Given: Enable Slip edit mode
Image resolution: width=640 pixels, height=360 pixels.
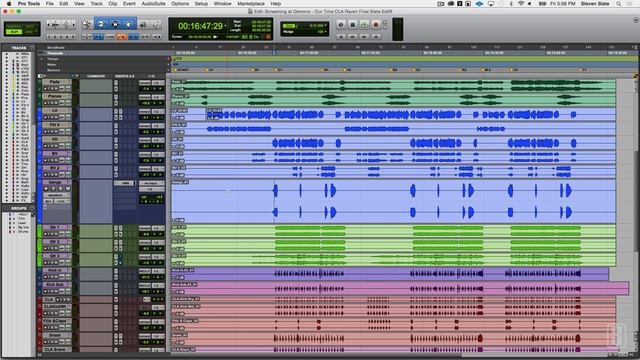Looking at the screenshot, I should coord(14,32).
